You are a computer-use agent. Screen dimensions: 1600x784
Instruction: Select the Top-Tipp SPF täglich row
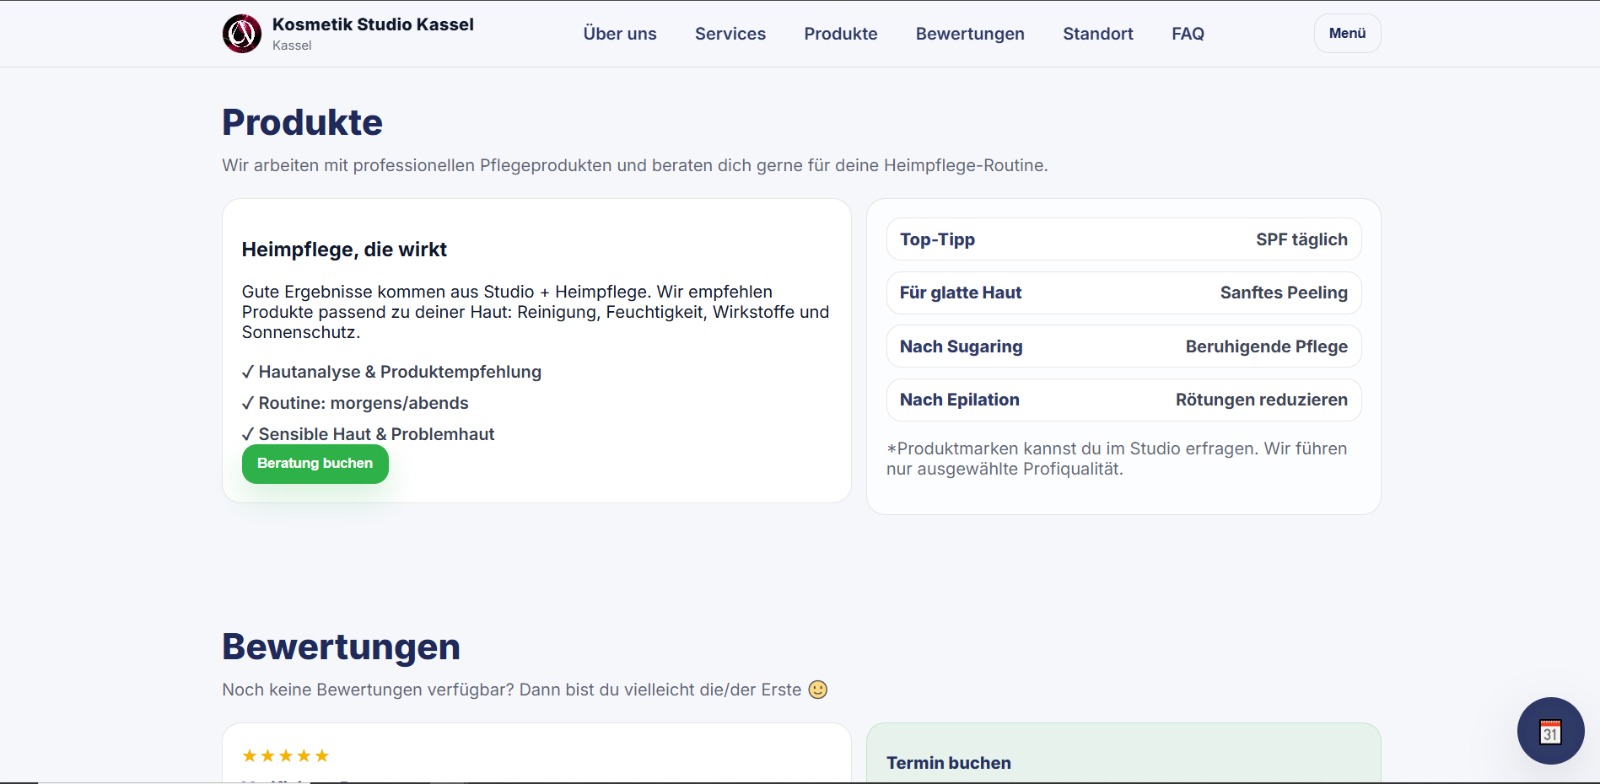1123,240
